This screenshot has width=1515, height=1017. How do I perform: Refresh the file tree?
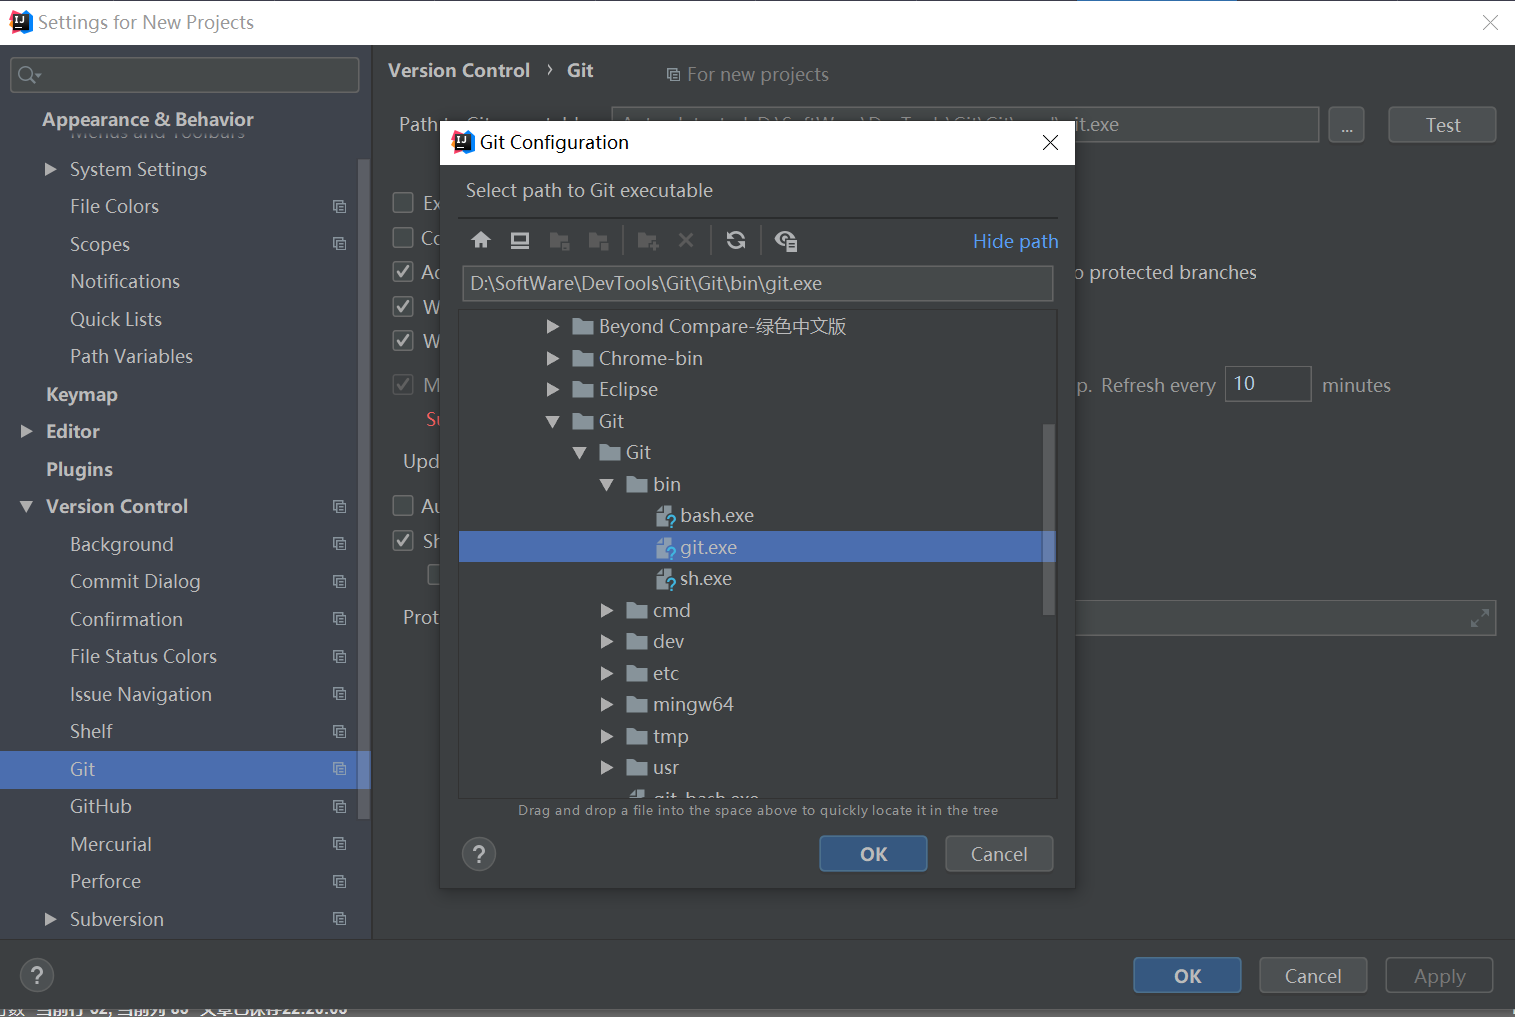[736, 240]
